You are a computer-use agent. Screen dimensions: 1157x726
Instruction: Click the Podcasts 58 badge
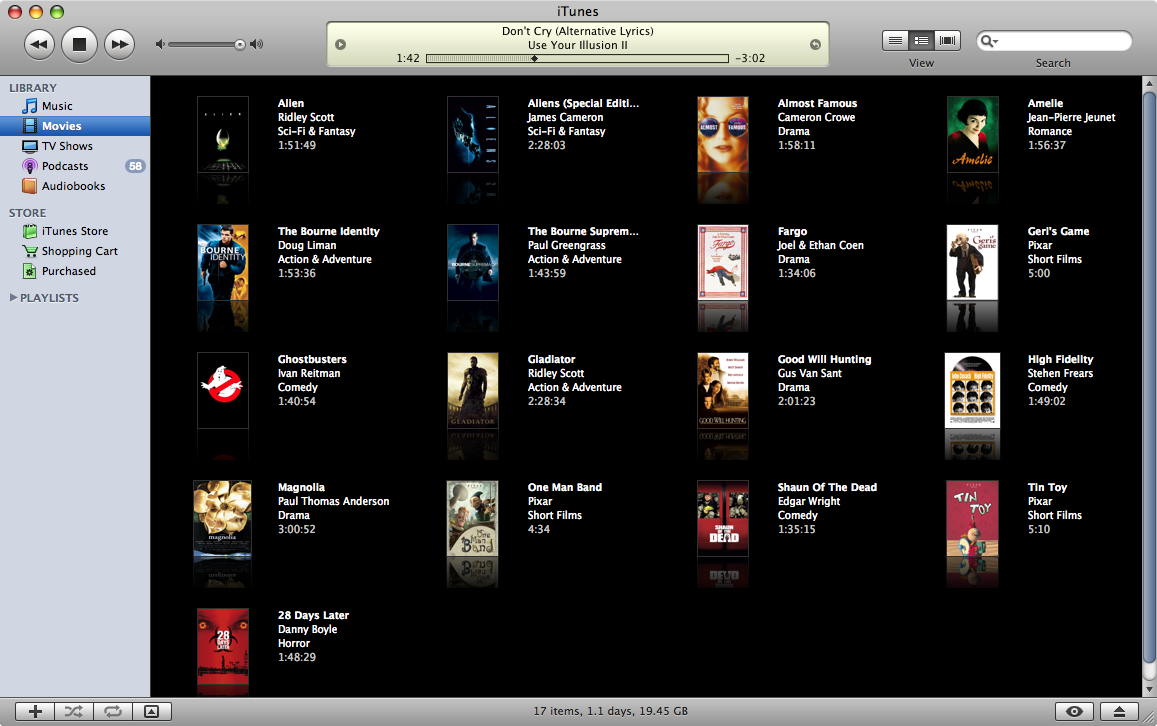click(135, 166)
